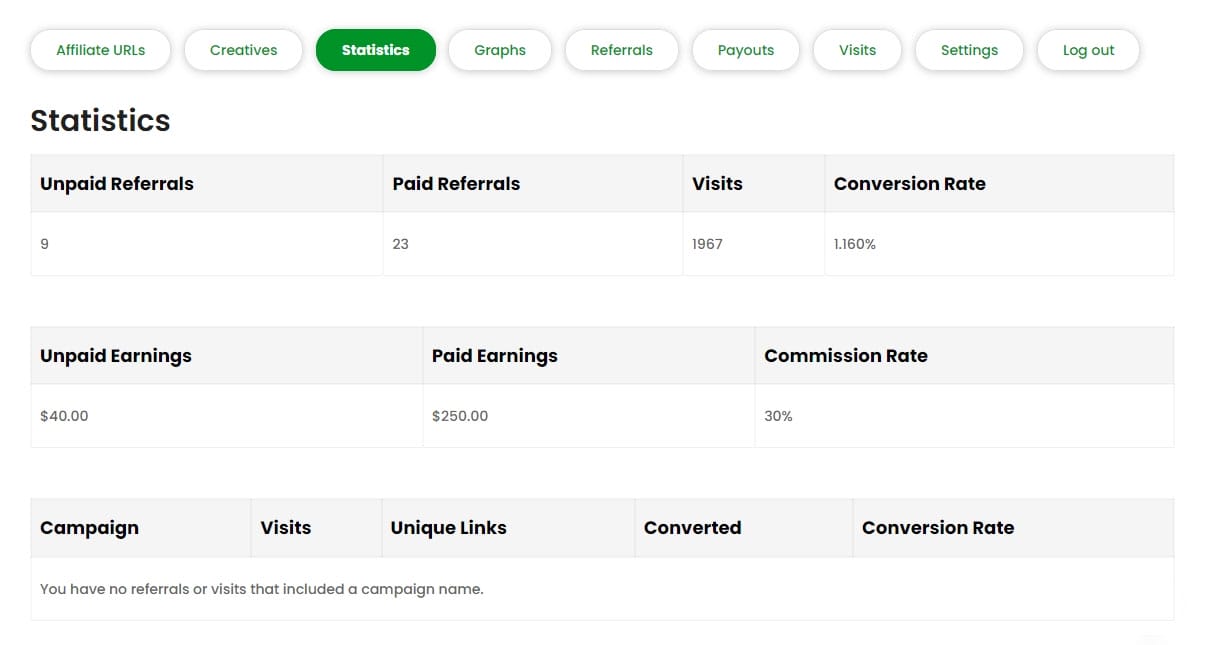Select the $250.00 paid earnings value
Image resolution: width=1205 pixels, height=645 pixels.
click(460, 416)
